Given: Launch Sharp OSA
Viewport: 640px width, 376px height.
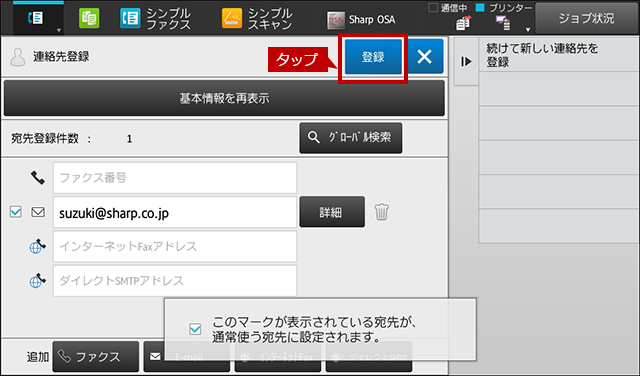Looking at the screenshot, I should (361, 20).
